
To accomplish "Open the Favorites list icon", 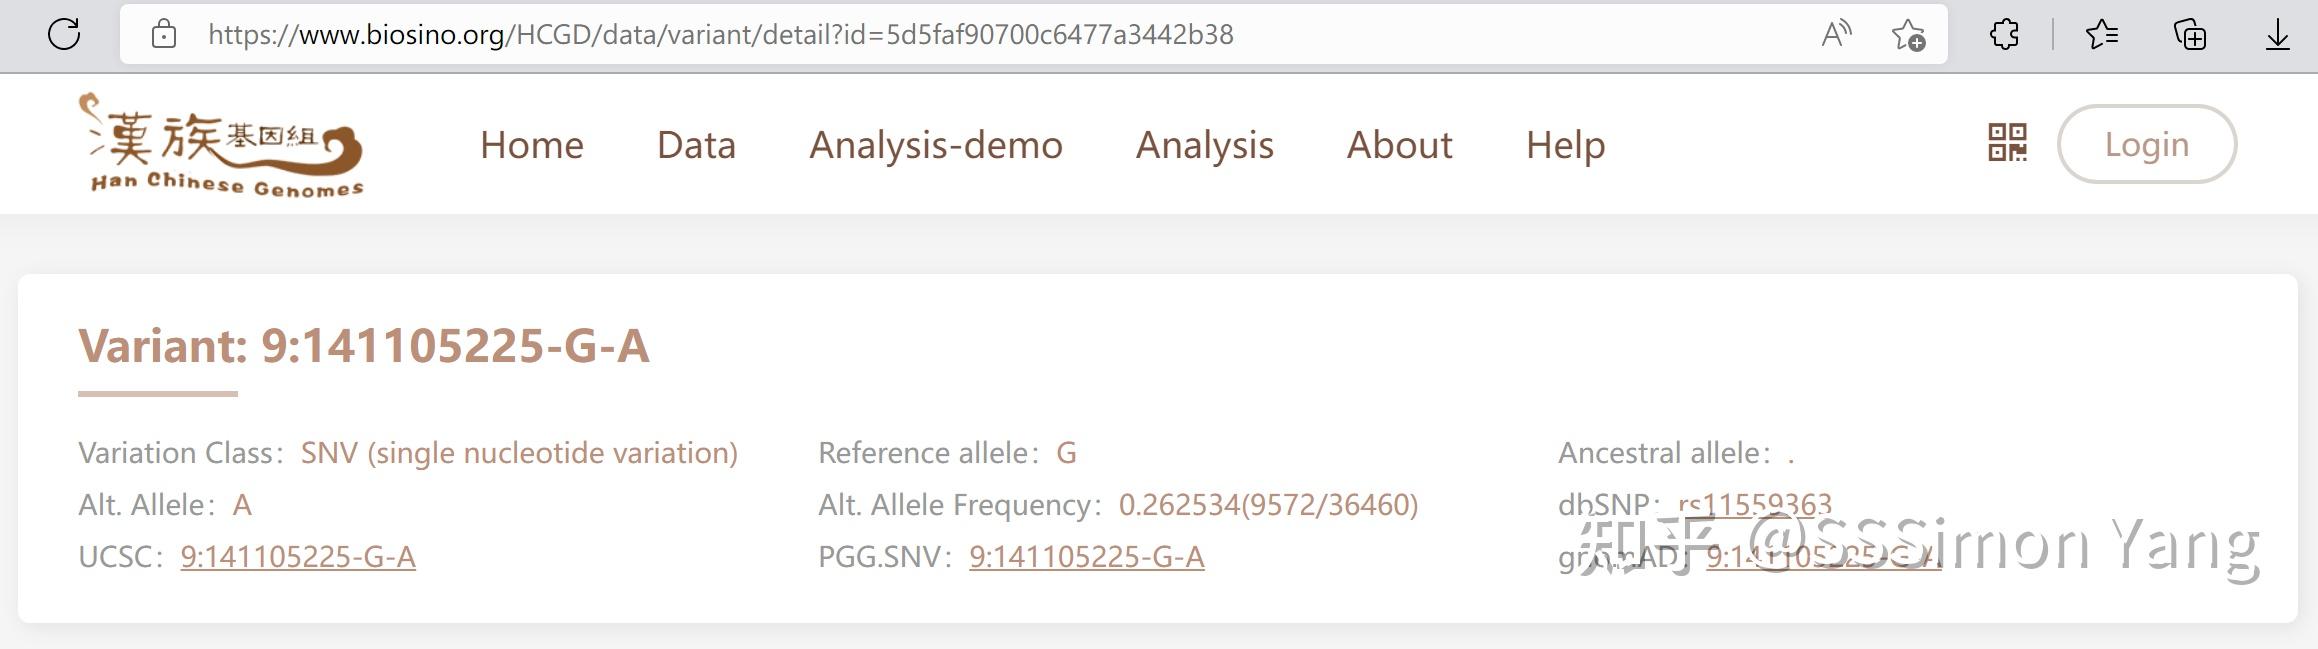I will pyautogui.click(x=2101, y=35).
